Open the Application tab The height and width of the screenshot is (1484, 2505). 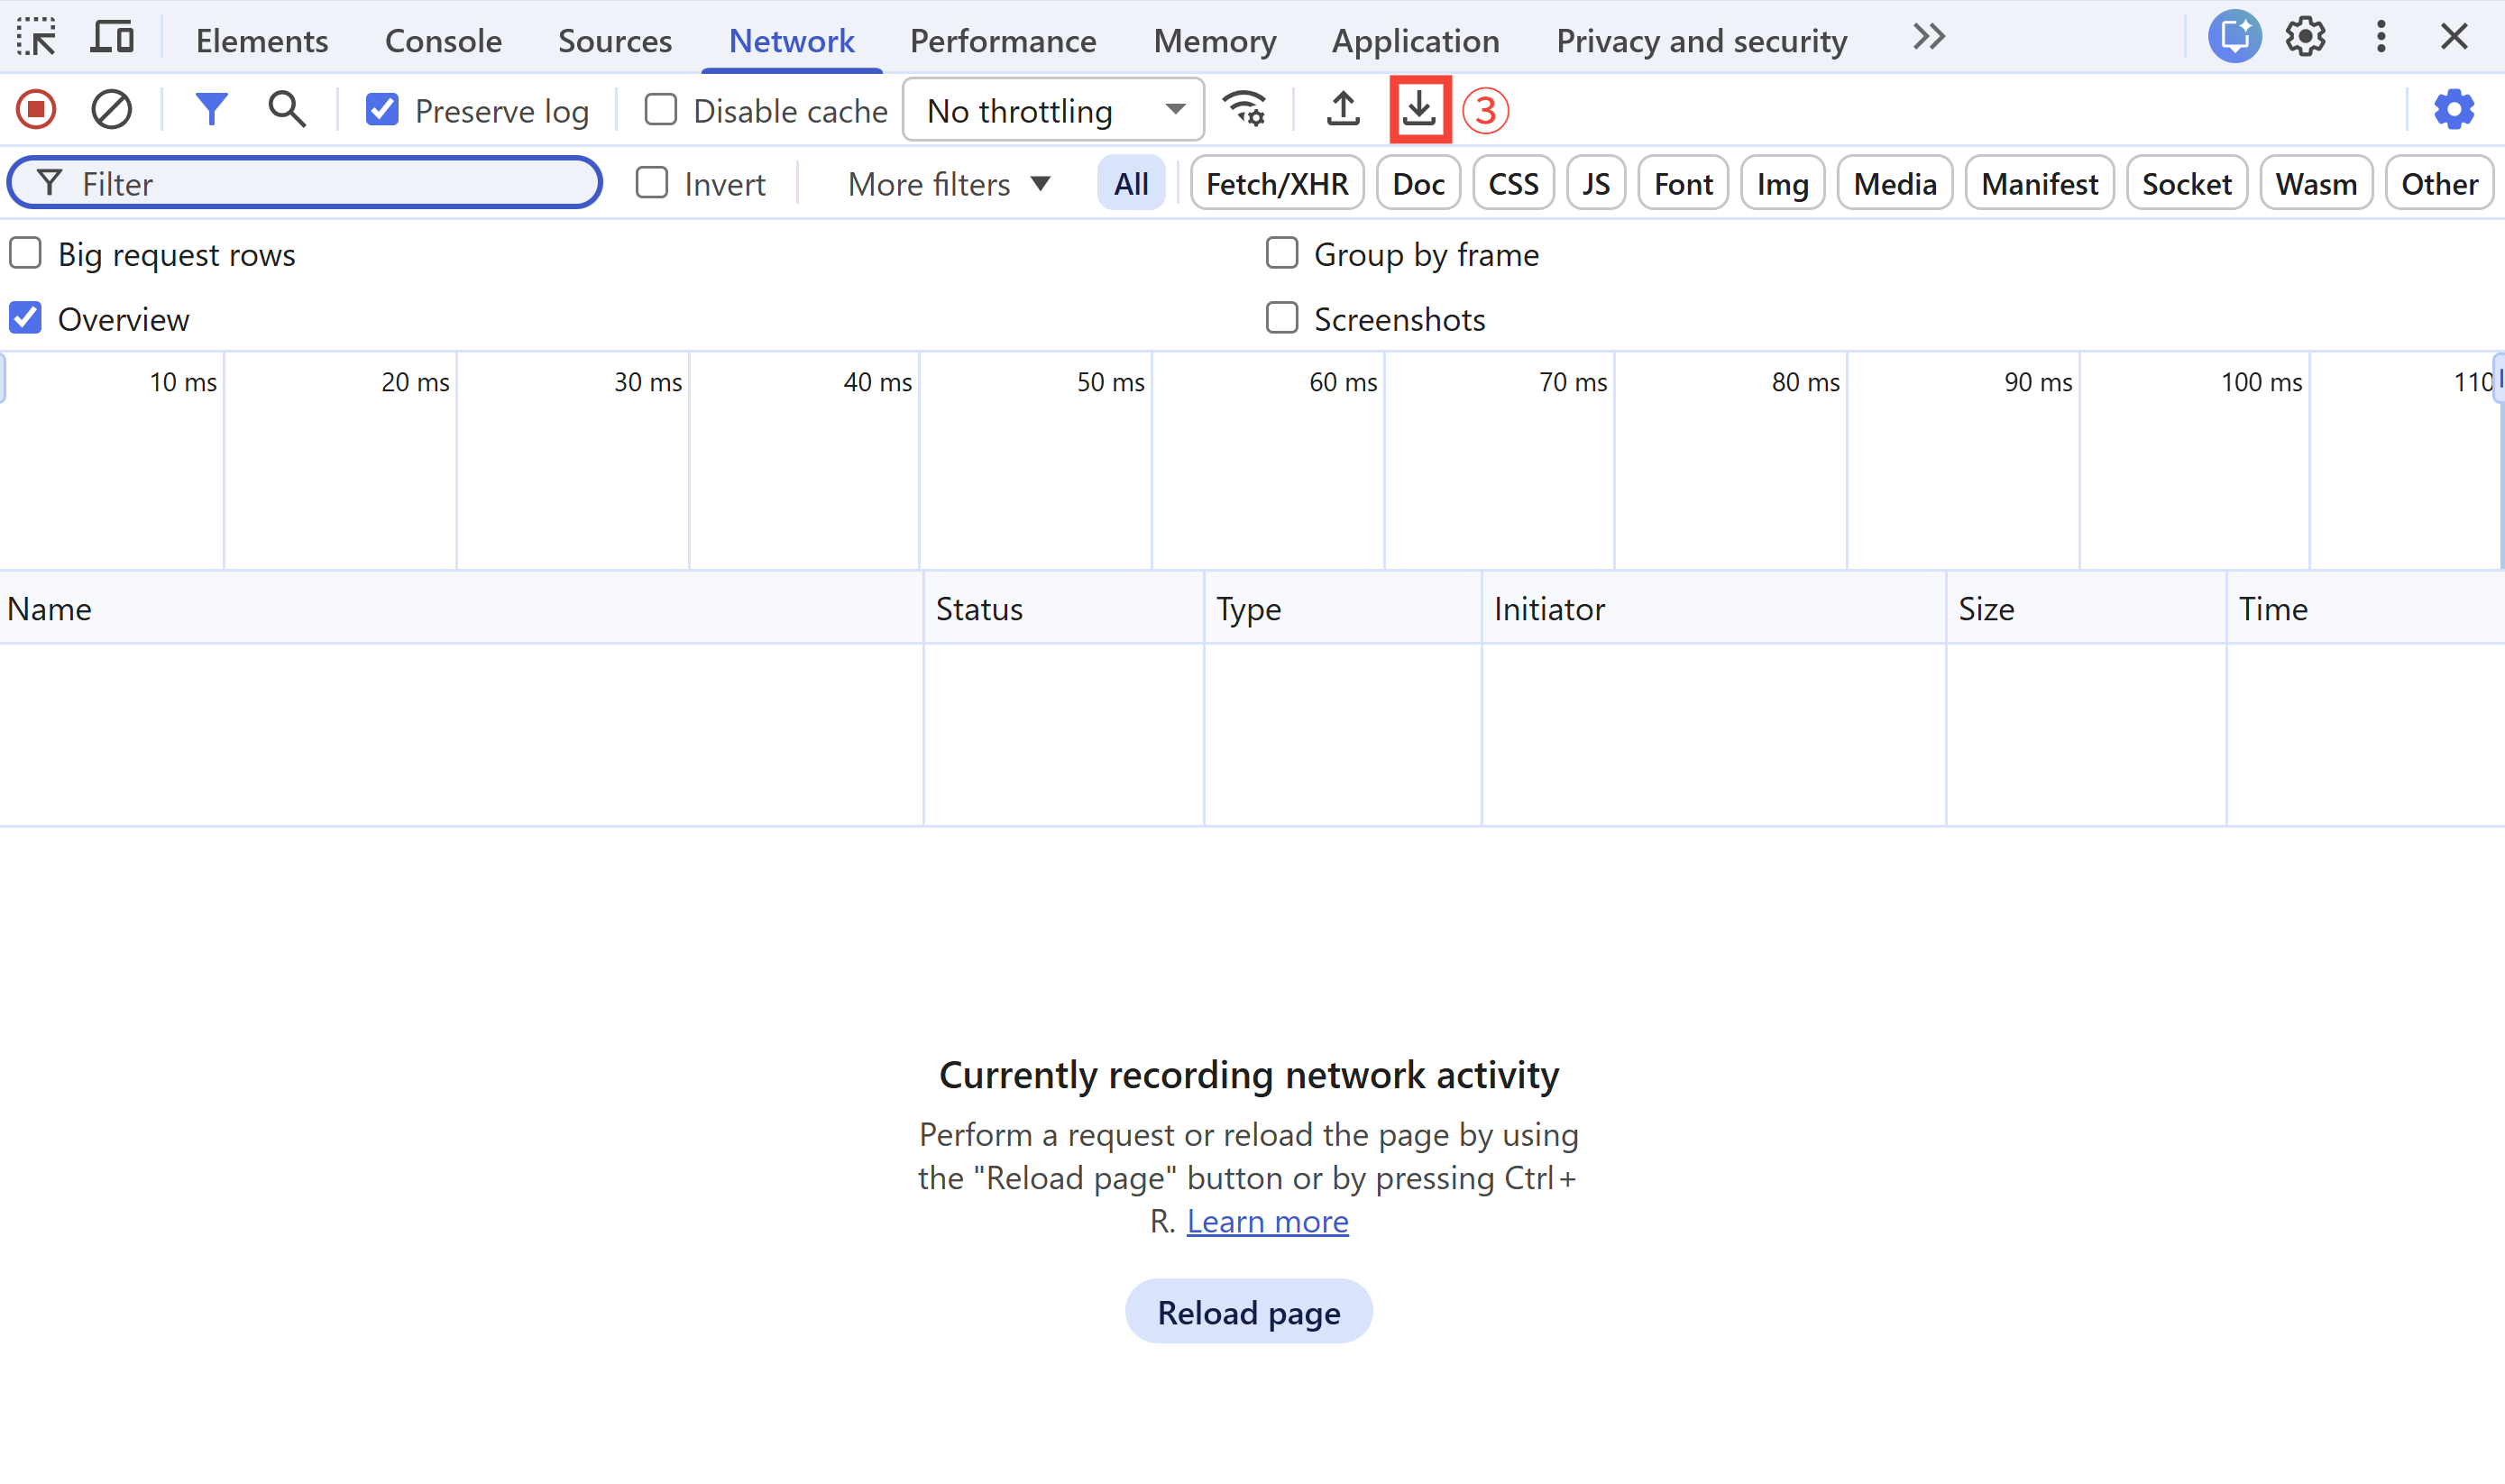click(x=1416, y=40)
